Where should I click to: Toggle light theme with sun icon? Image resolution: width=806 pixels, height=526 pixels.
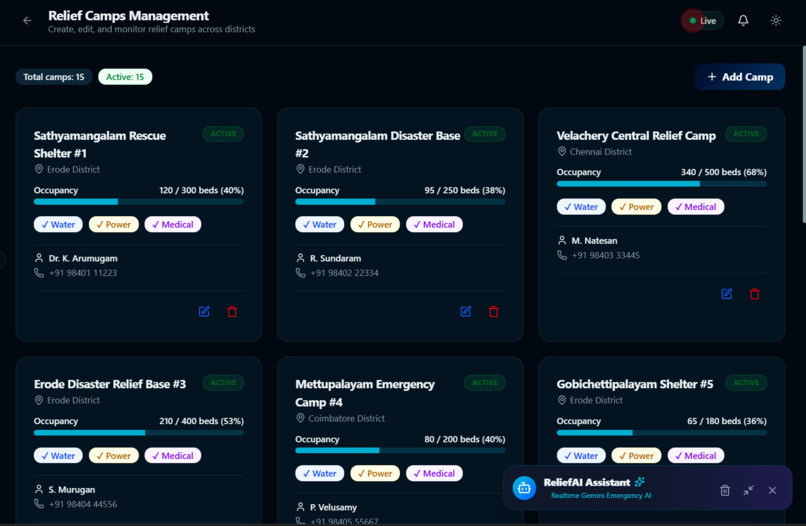pyautogui.click(x=776, y=21)
